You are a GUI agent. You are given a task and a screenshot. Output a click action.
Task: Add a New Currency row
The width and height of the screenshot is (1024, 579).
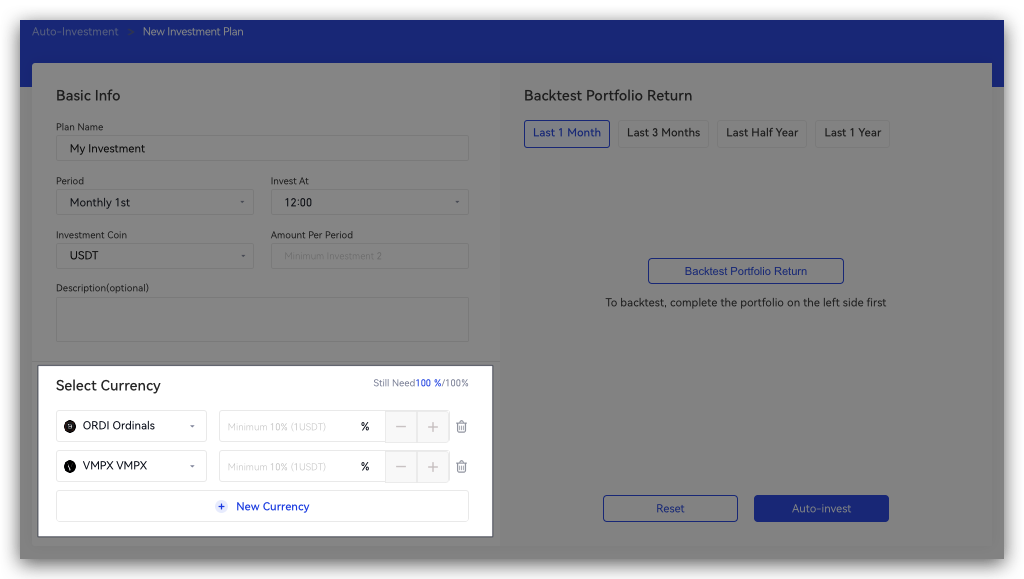pos(262,506)
